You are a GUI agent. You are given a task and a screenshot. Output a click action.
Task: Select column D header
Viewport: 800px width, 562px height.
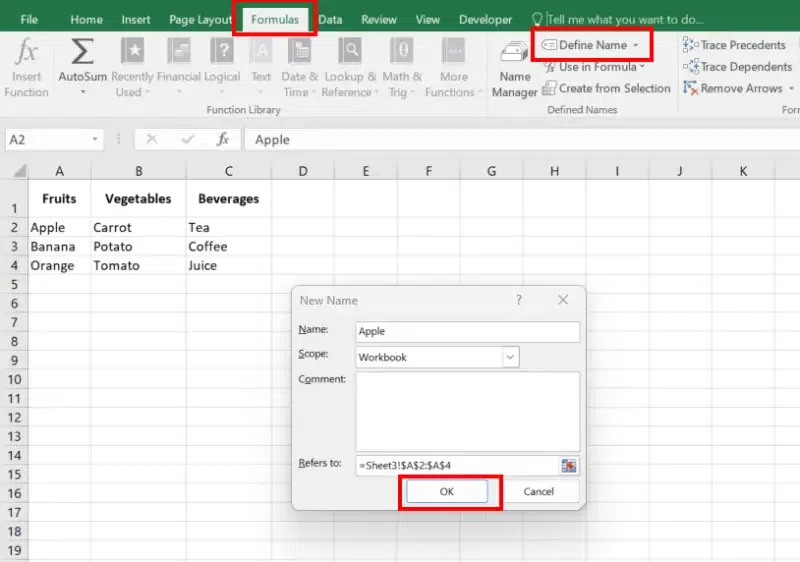click(303, 171)
